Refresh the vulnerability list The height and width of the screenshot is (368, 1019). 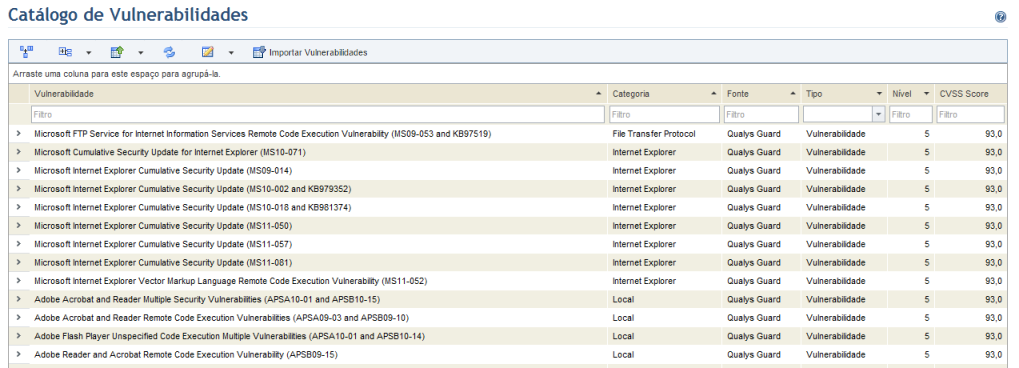pyautogui.click(x=169, y=51)
